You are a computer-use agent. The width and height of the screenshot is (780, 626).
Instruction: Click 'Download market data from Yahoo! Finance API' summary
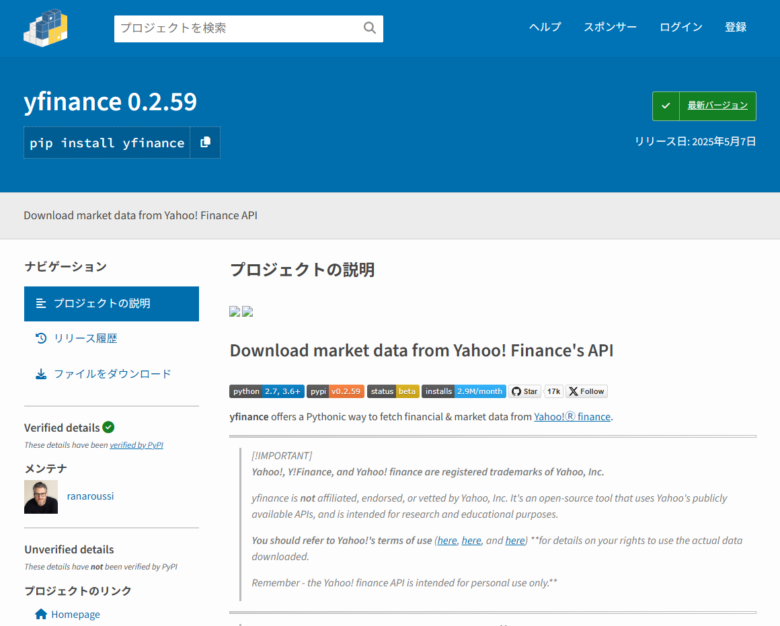140,215
